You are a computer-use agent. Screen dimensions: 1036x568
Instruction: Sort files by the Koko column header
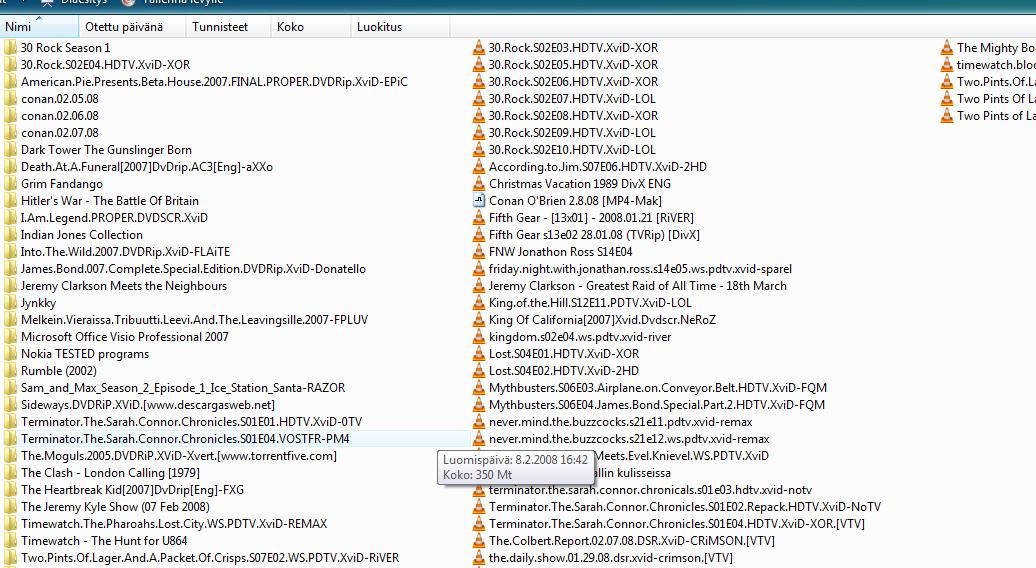point(311,26)
